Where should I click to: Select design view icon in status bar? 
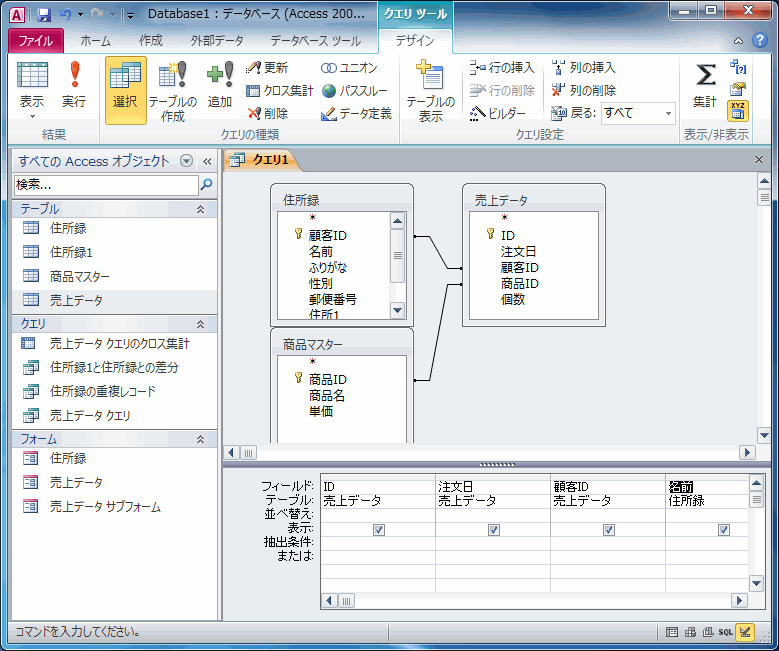coord(745,632)
